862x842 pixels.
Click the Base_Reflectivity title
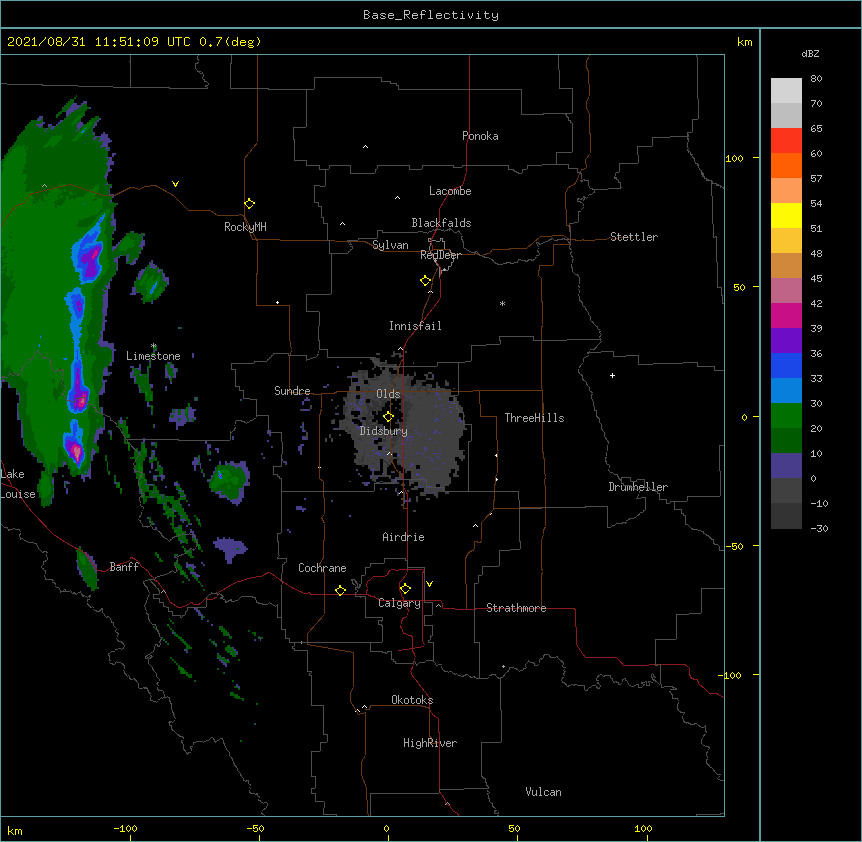point(431,15)
